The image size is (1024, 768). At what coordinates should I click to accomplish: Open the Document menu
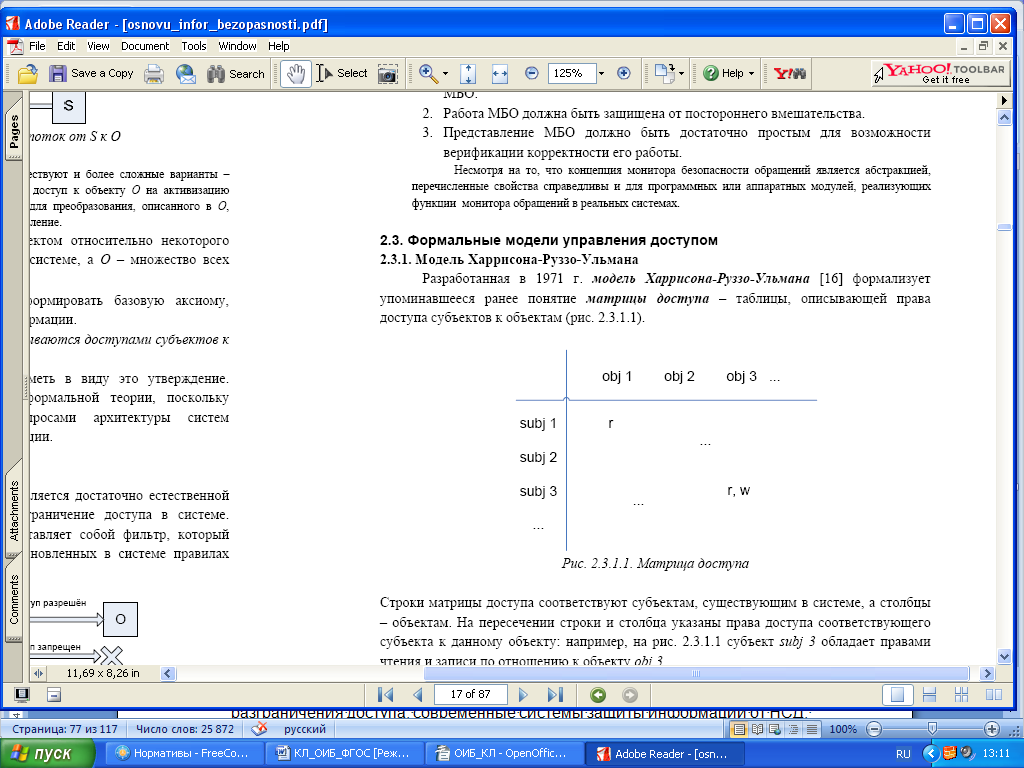[145, 46]
